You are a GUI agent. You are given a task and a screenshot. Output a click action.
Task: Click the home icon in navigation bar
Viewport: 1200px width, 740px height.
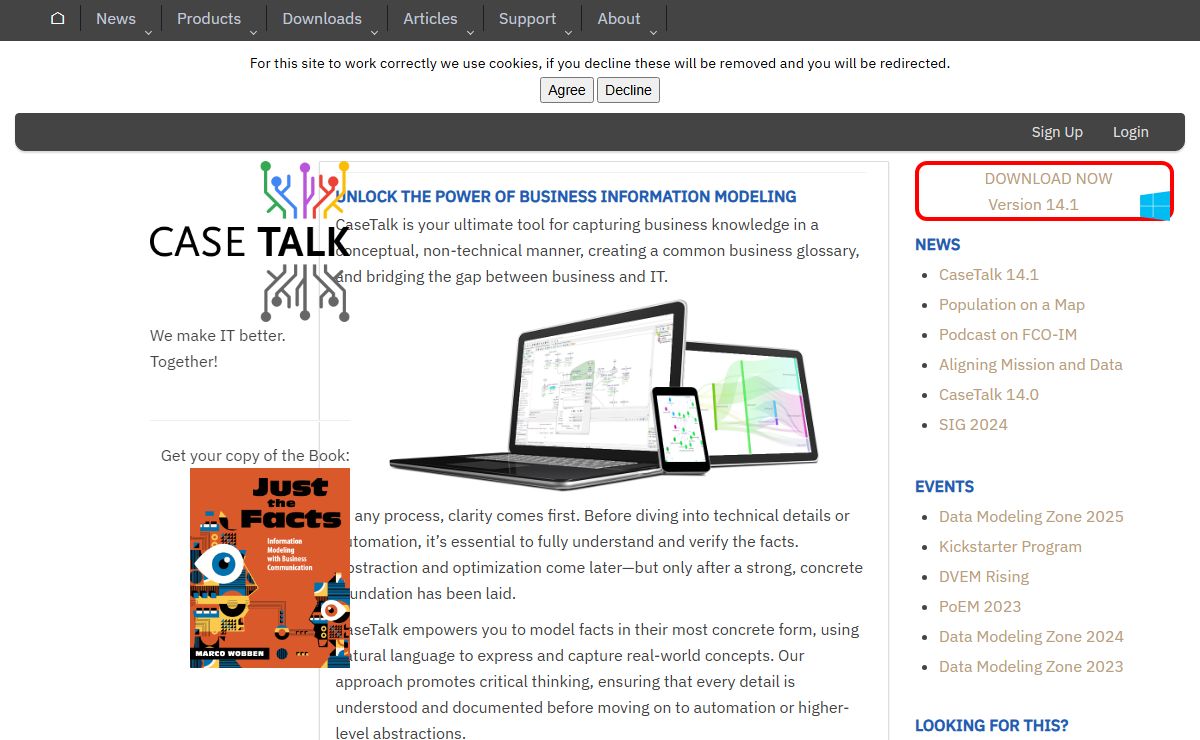tap(58, 18)
